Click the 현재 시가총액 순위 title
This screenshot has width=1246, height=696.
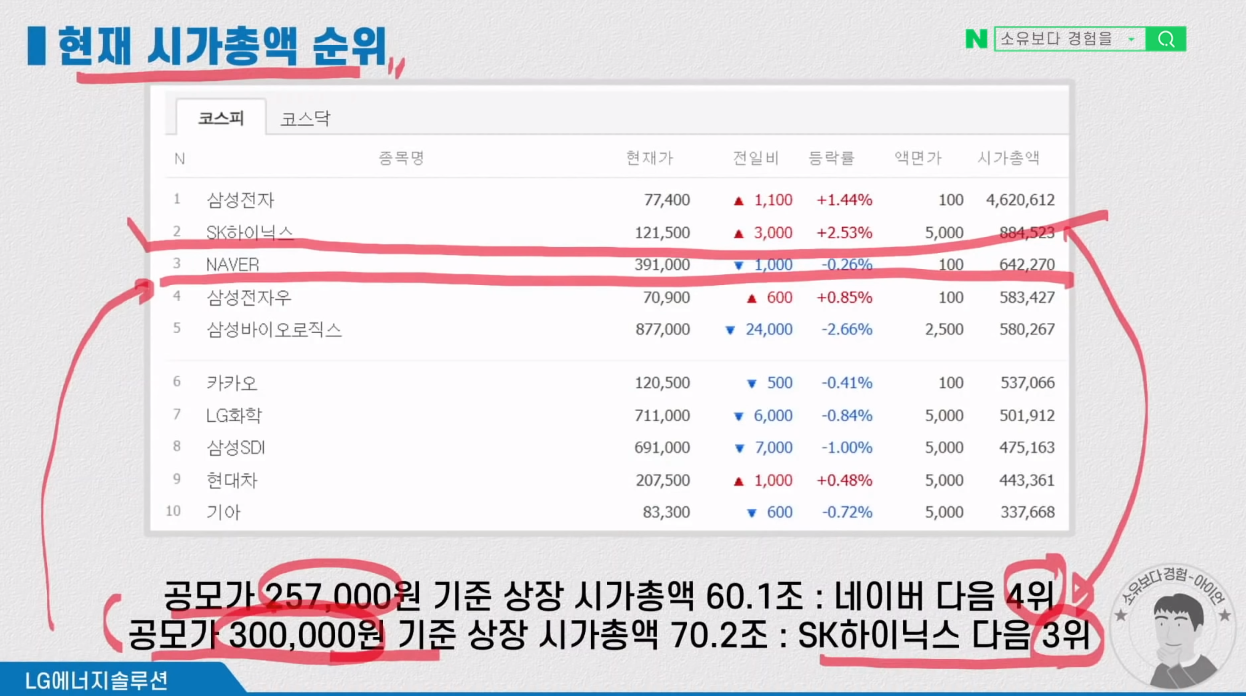coord(222,46)
